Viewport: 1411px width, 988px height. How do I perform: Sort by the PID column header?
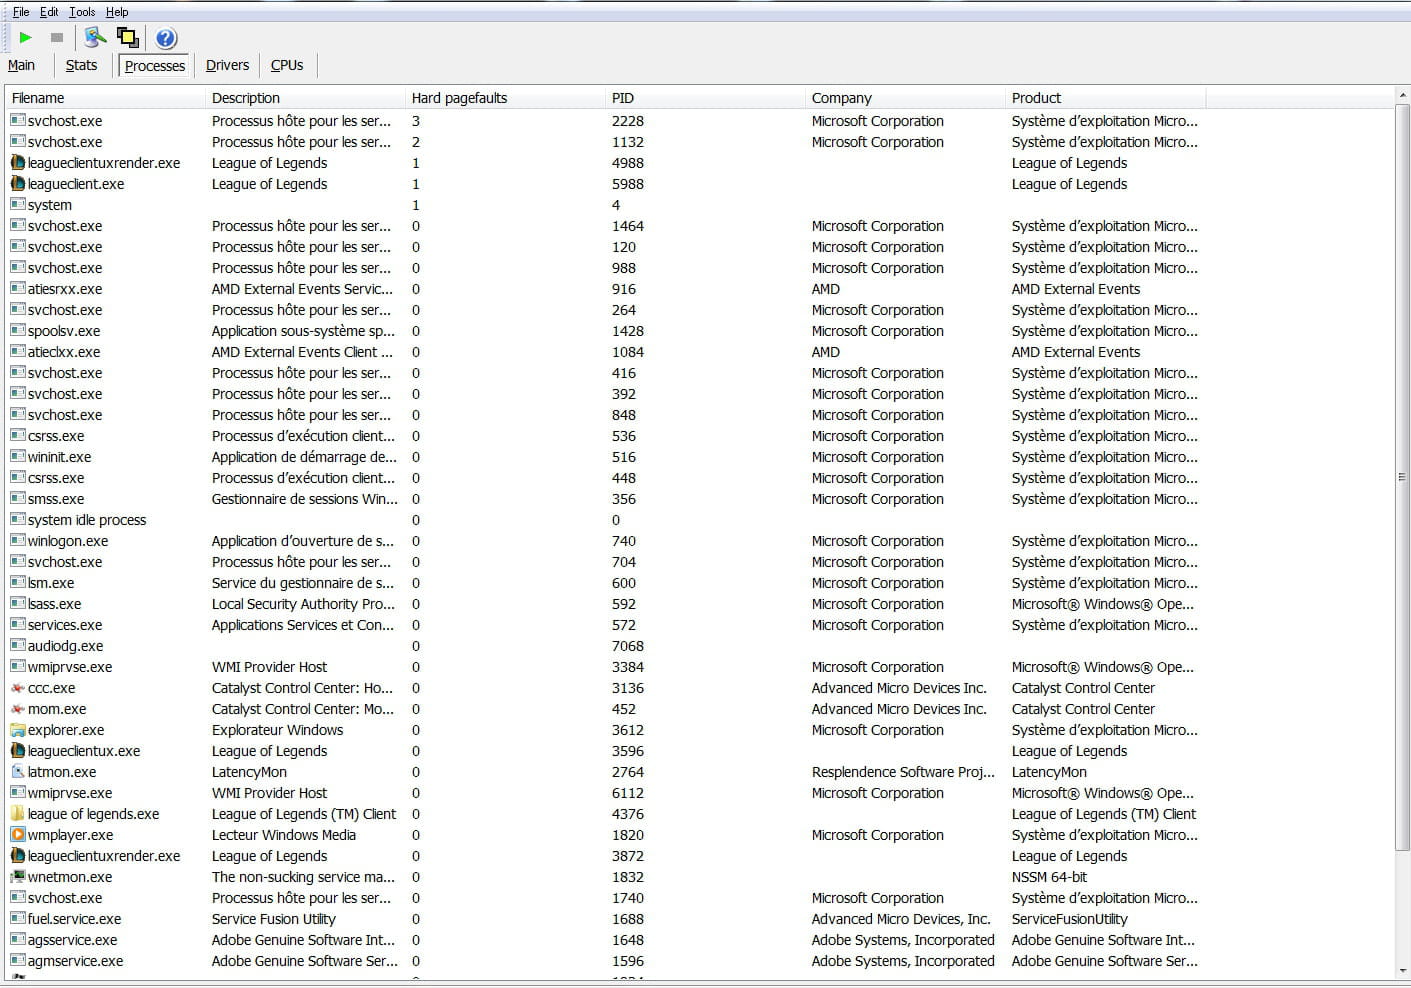click(705, 98)
